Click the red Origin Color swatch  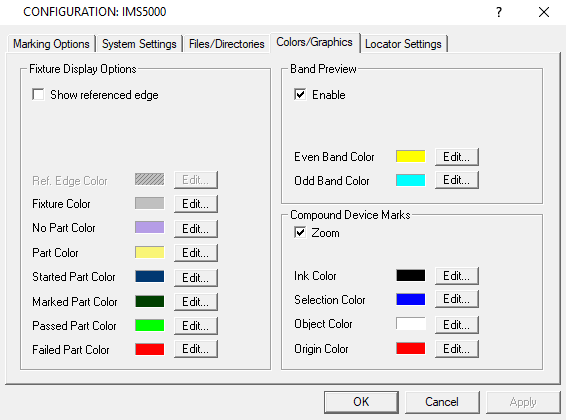coord(410,348)
